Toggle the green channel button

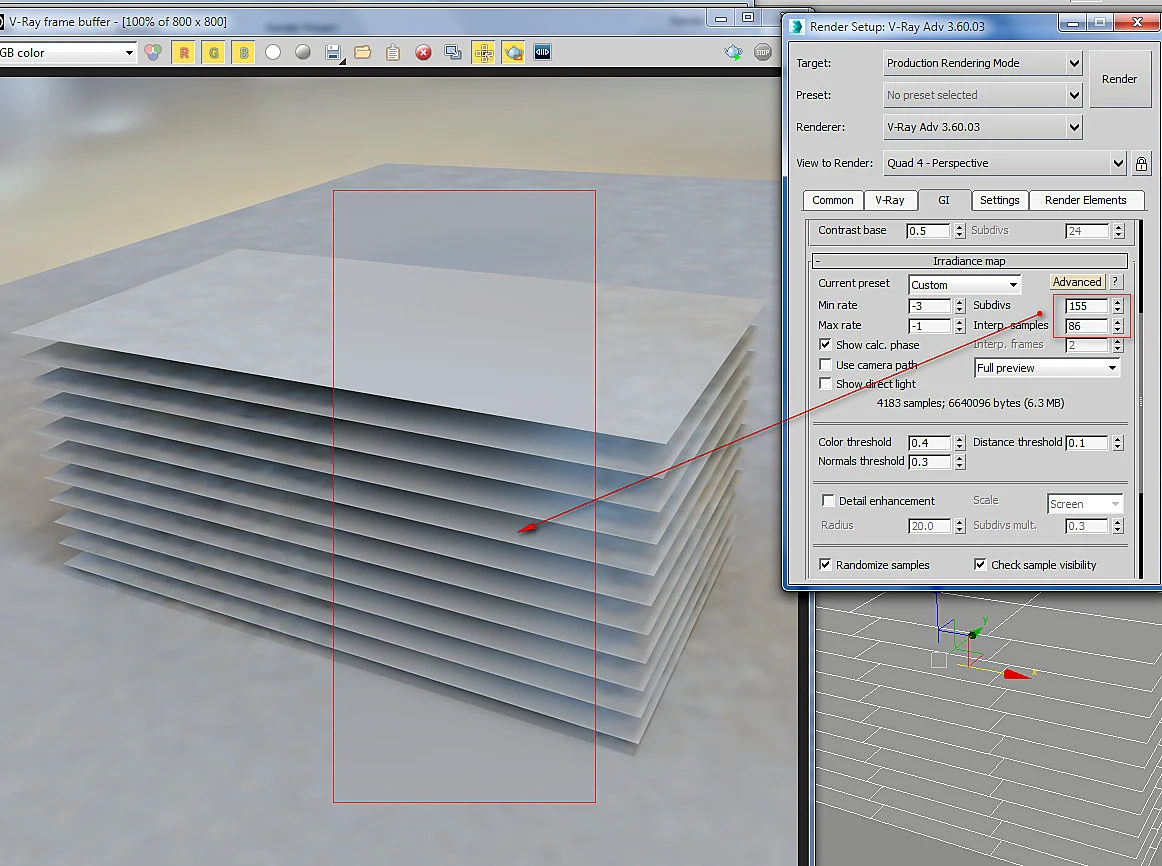(x=213, y=53)
